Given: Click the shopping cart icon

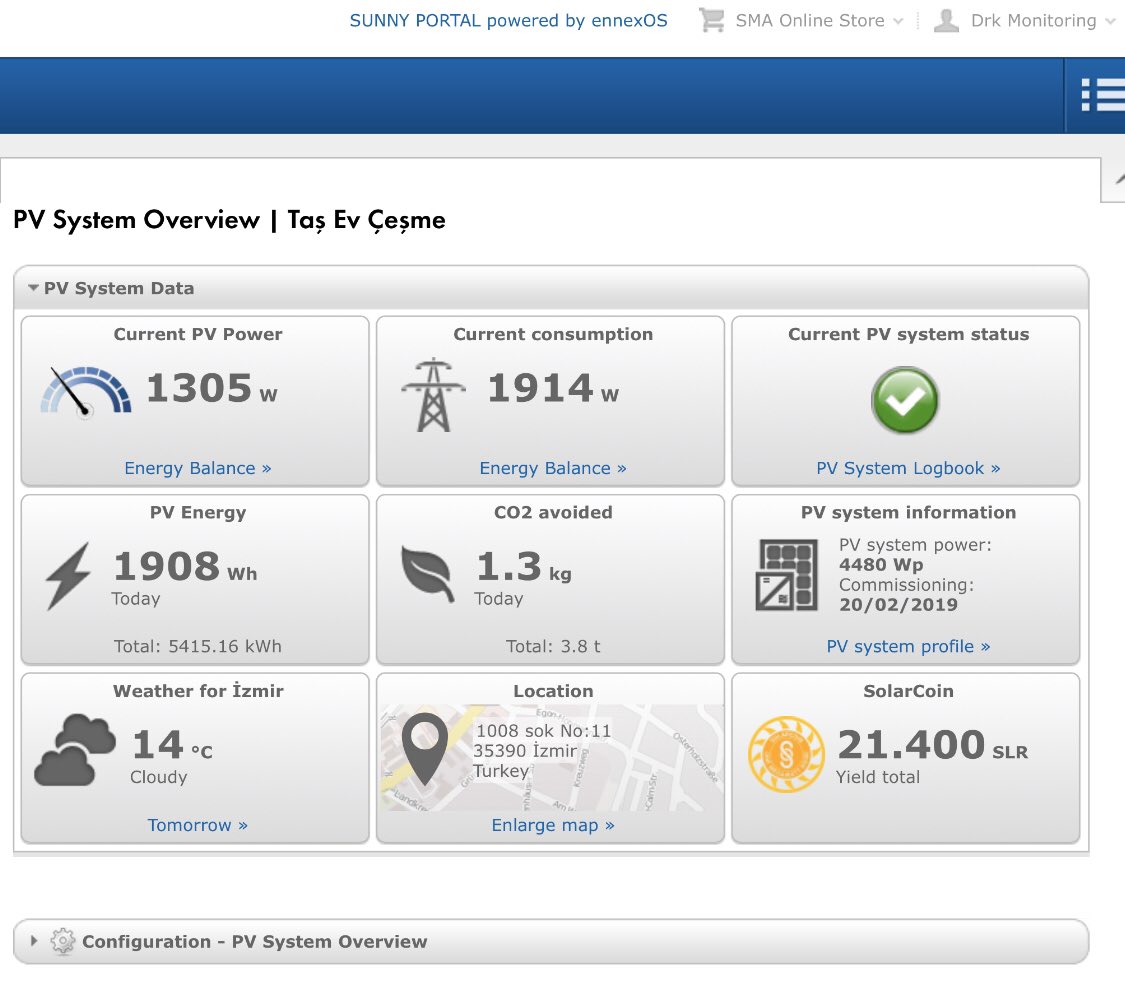Looking at the screenshot, I should (712, 20).
